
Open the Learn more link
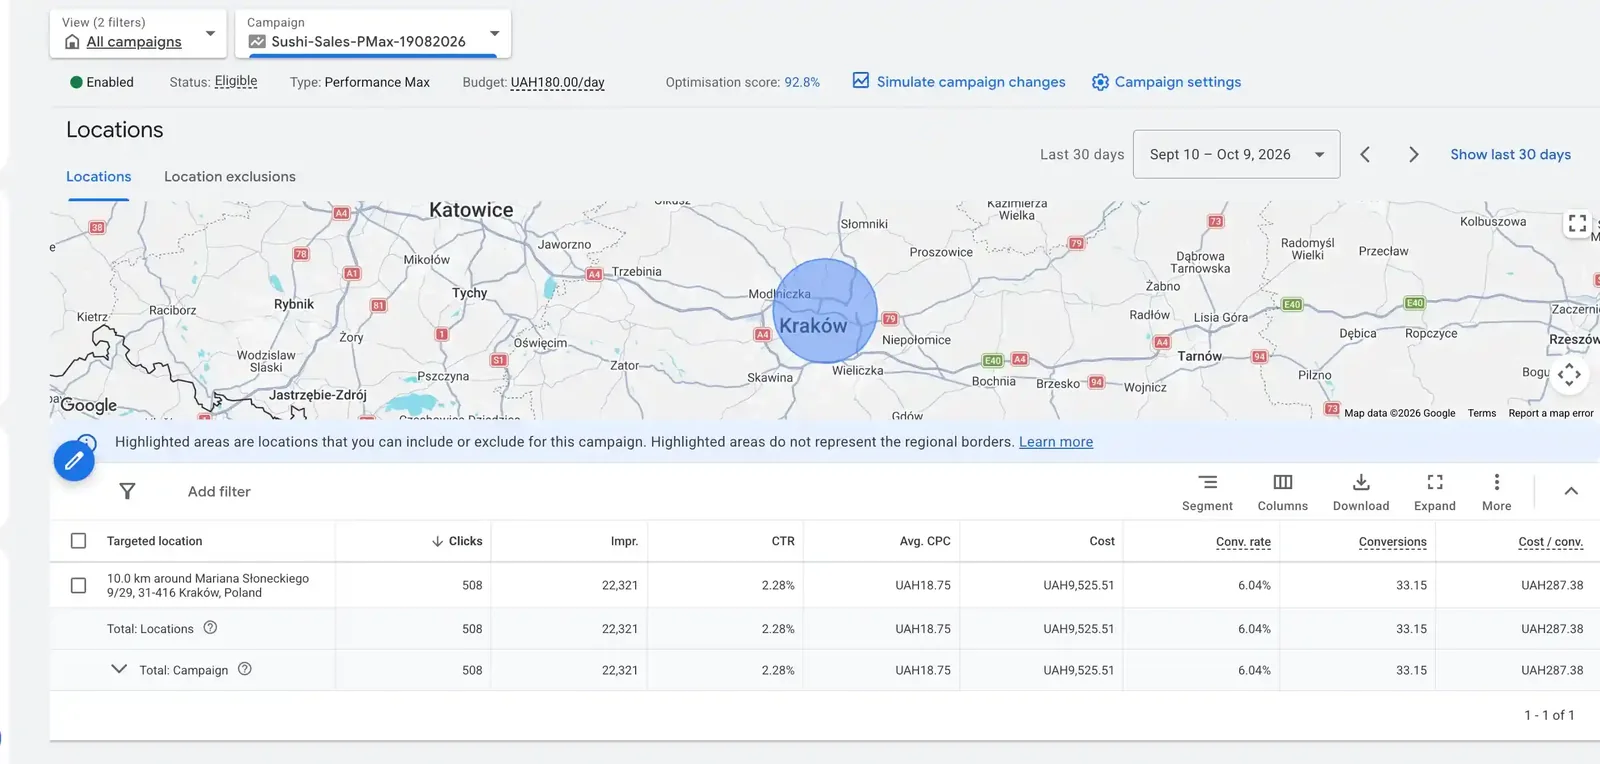pyautogui.click(x=1056, y=442)
